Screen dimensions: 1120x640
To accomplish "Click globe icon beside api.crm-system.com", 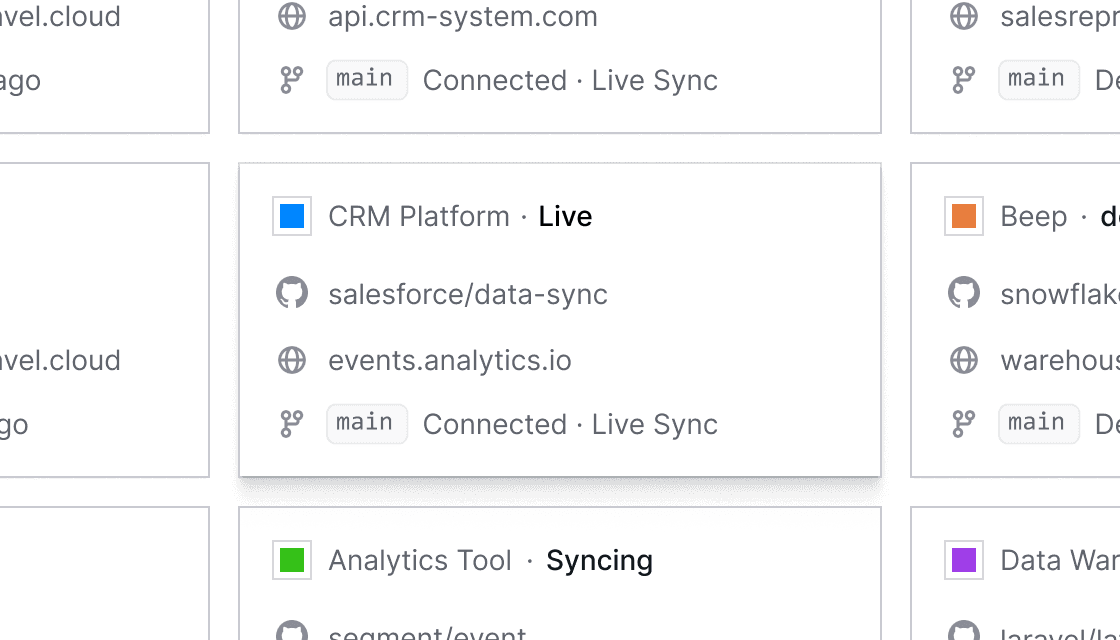I will (292, 16).
